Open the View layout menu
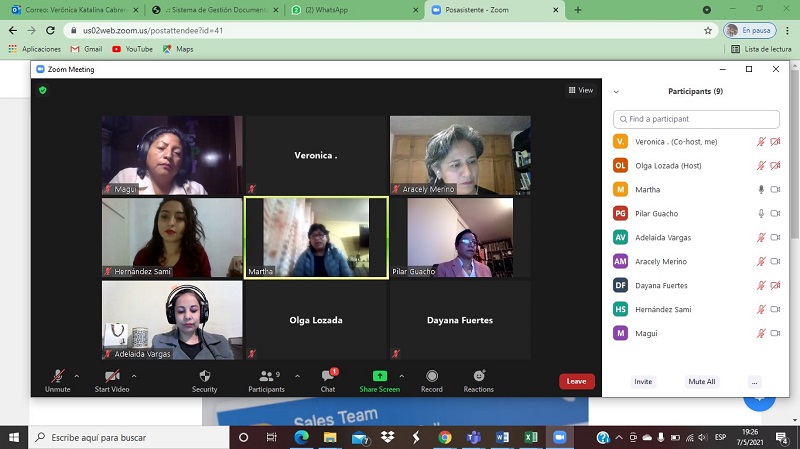The image size is (800, 449). (579, 90)
